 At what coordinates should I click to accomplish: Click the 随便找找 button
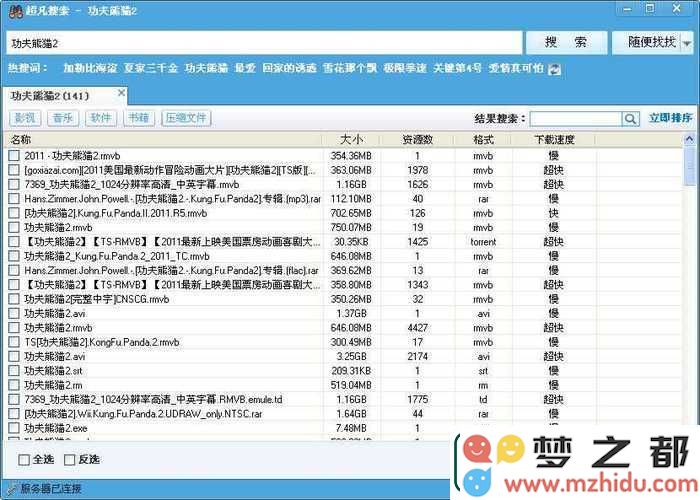(x=647, y=43)
